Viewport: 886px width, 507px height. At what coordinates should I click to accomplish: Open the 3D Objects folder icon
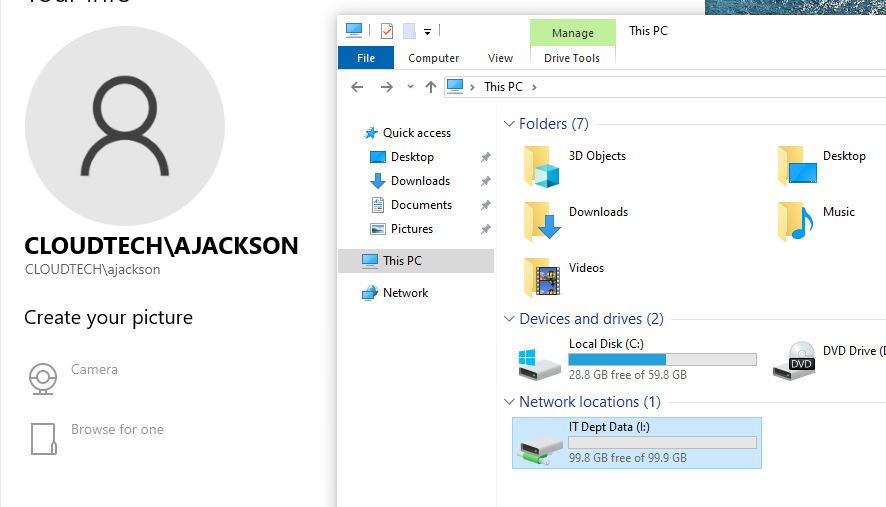(543, 166)
